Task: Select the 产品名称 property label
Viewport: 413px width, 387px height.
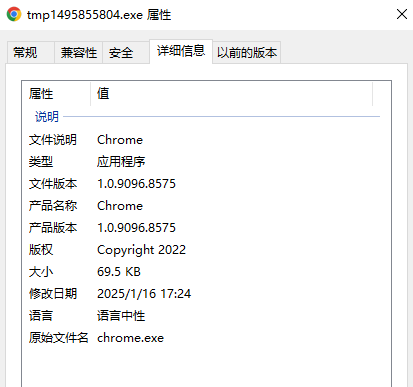Action: [x=53, y=206]
